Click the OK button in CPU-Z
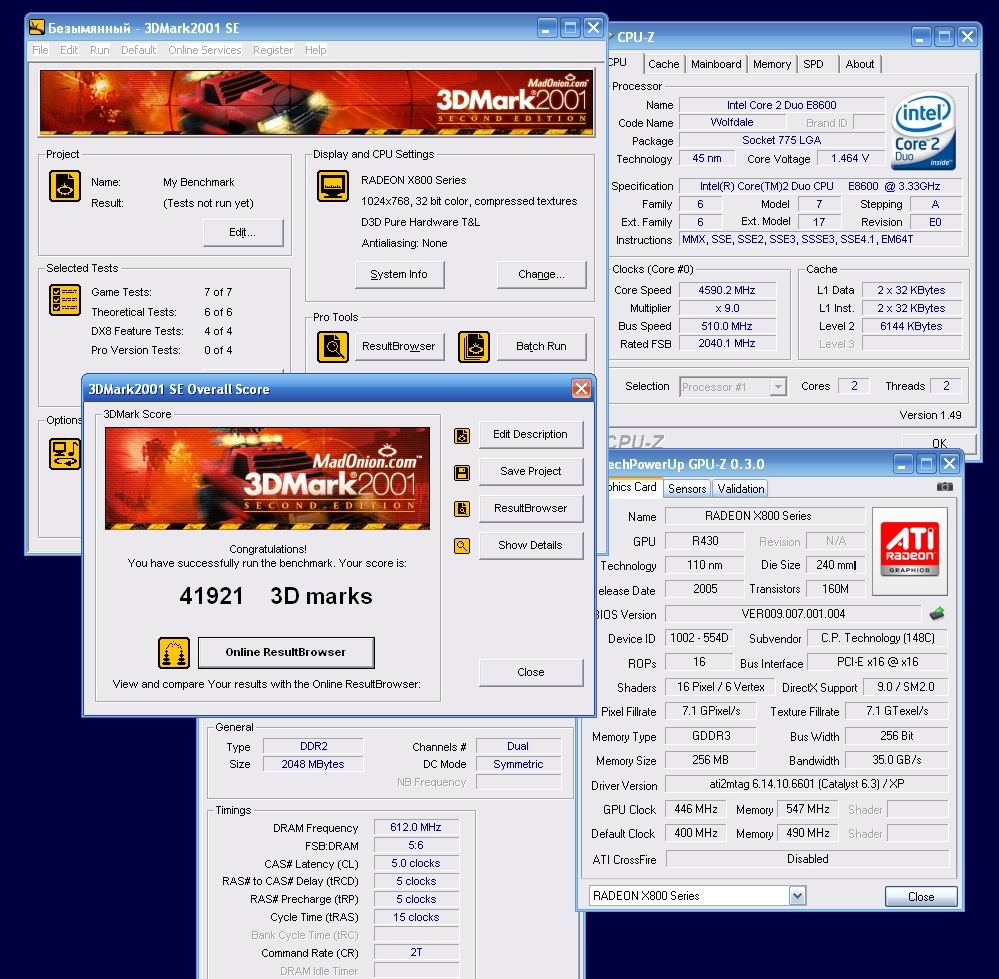This screenshot has height=979, width=999. pos(939,443)
